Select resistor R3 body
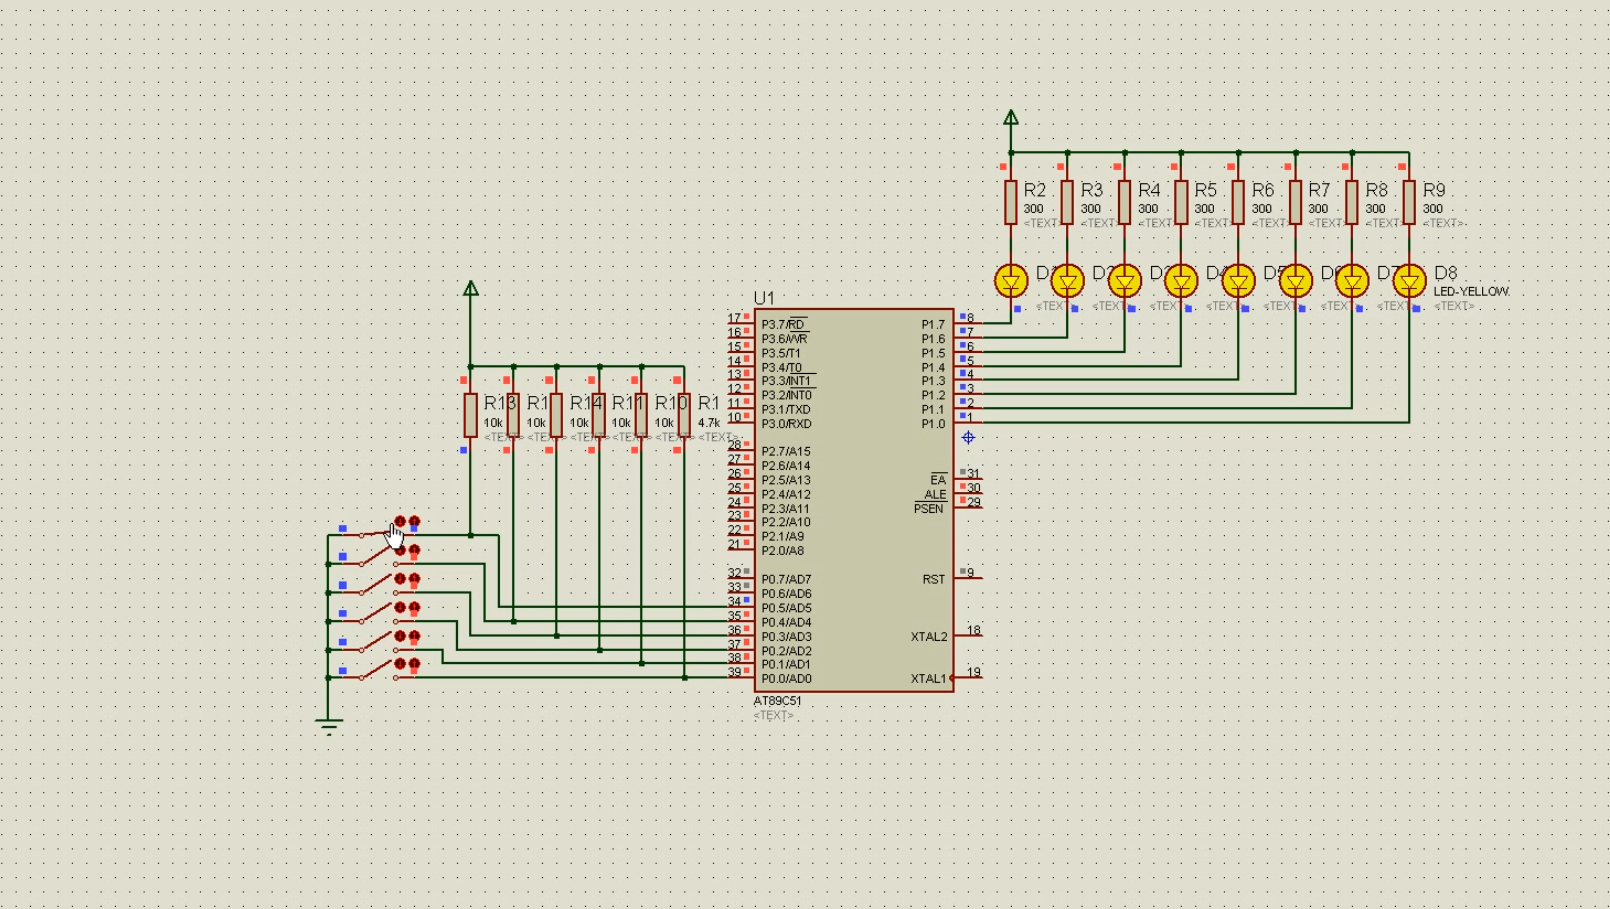Viewport: 1610px width, 909px height. (x=1067, y=202)
